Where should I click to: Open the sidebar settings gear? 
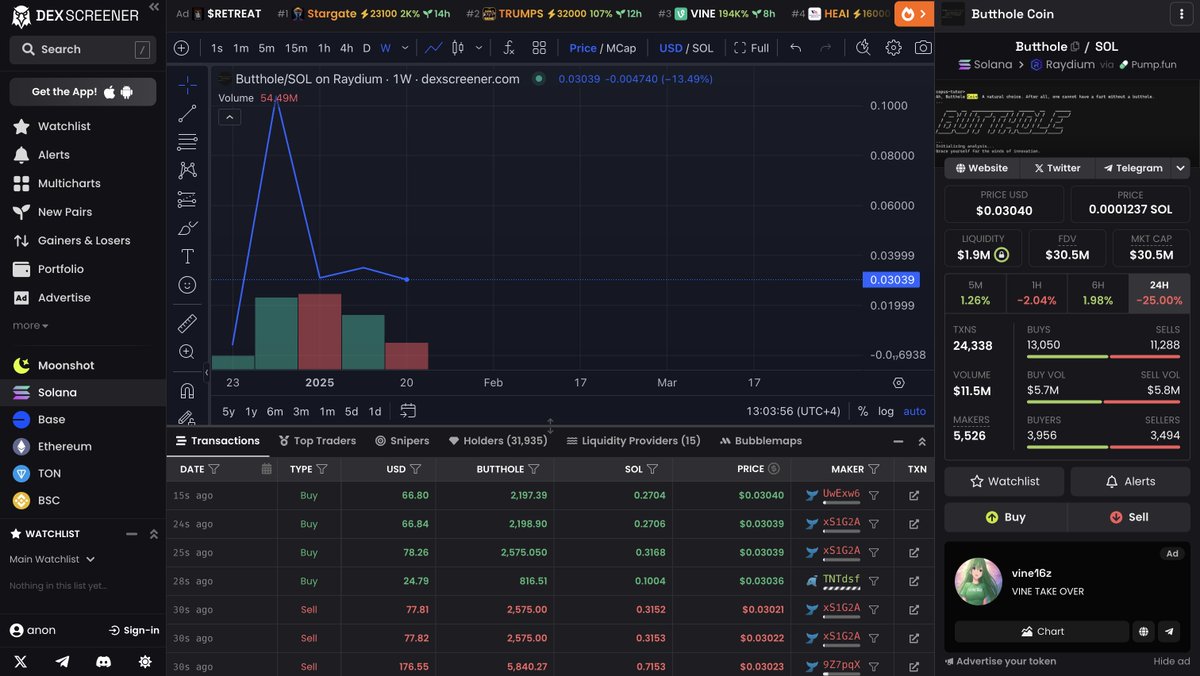tap(145, 661)
